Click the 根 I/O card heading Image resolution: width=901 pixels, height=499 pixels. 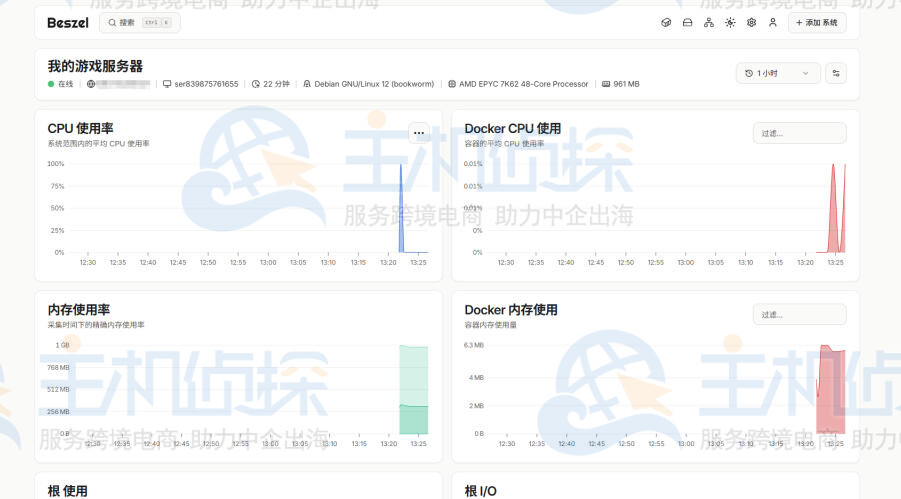click(480, 491)
